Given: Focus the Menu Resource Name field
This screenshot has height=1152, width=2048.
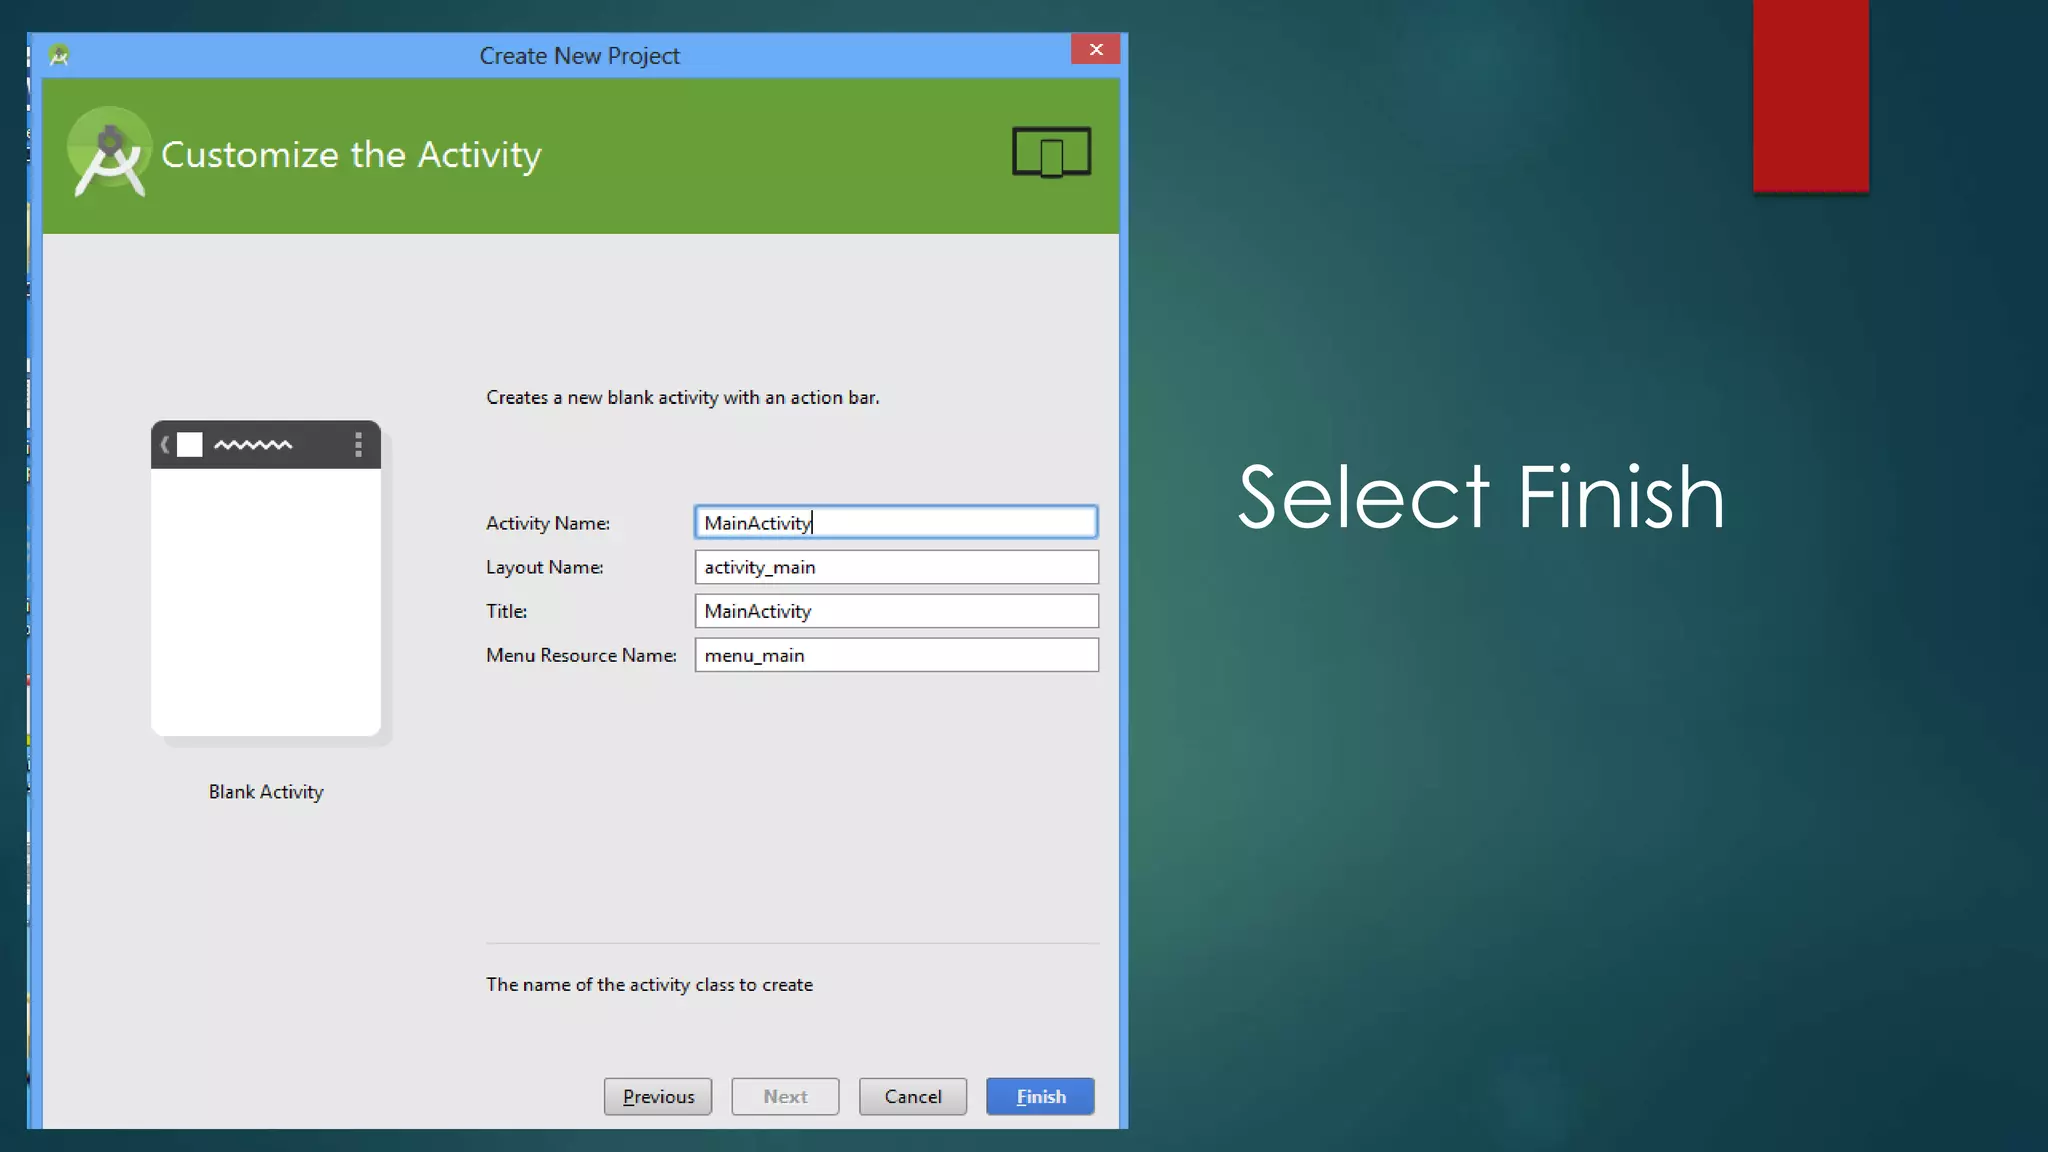Looking at the screenshot, I should 896,655.
